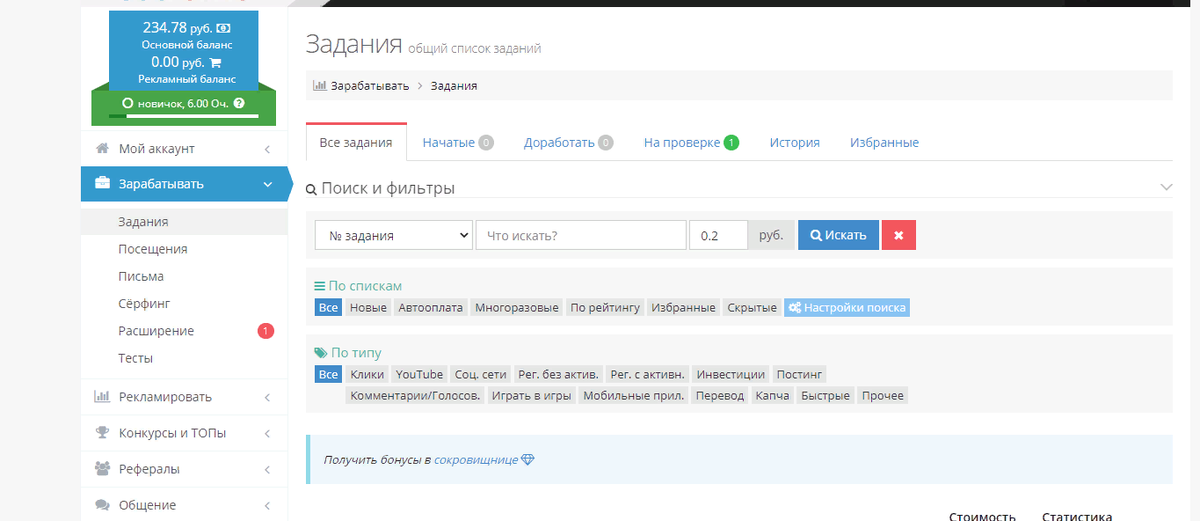The height and width of the screenshot is (521, 1200).
Task: Select the Рег. без актив. type filter
Action: point(559,375)
